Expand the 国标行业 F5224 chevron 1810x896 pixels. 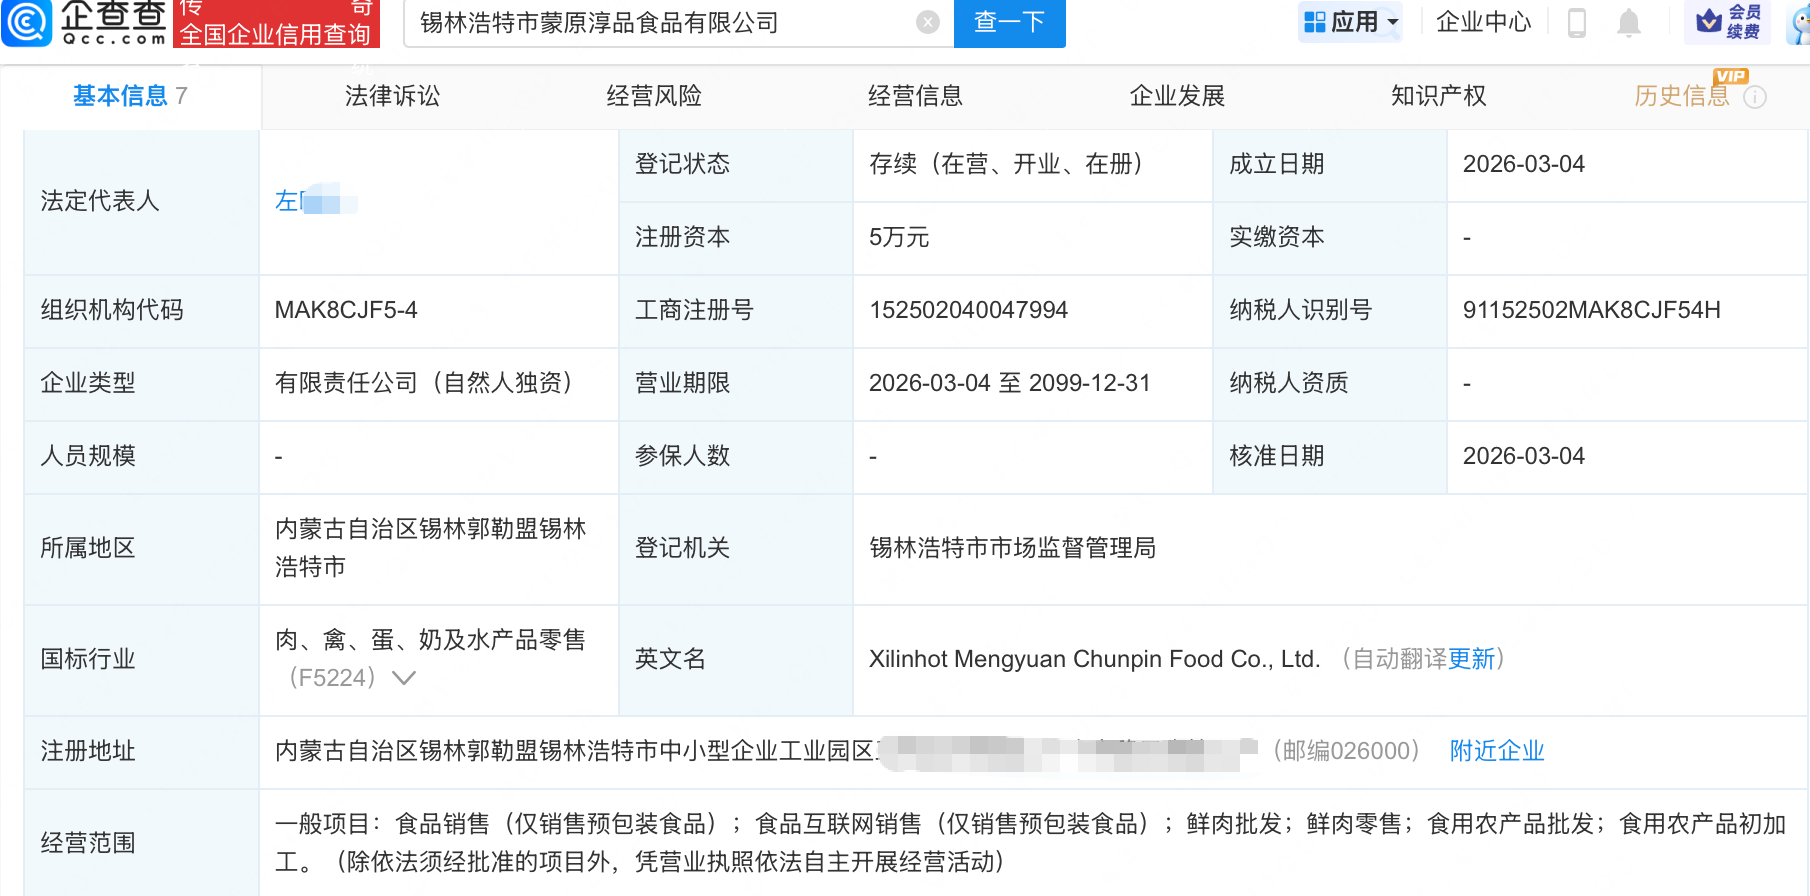coord(404,678)
